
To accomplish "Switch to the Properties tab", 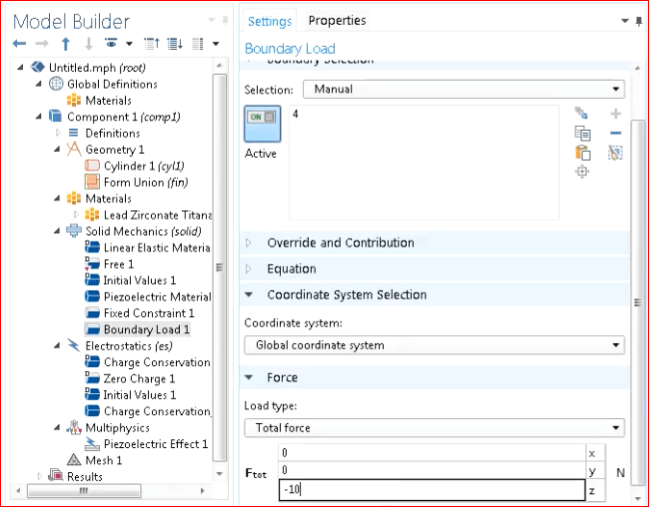I will click(x=337, y=20).
